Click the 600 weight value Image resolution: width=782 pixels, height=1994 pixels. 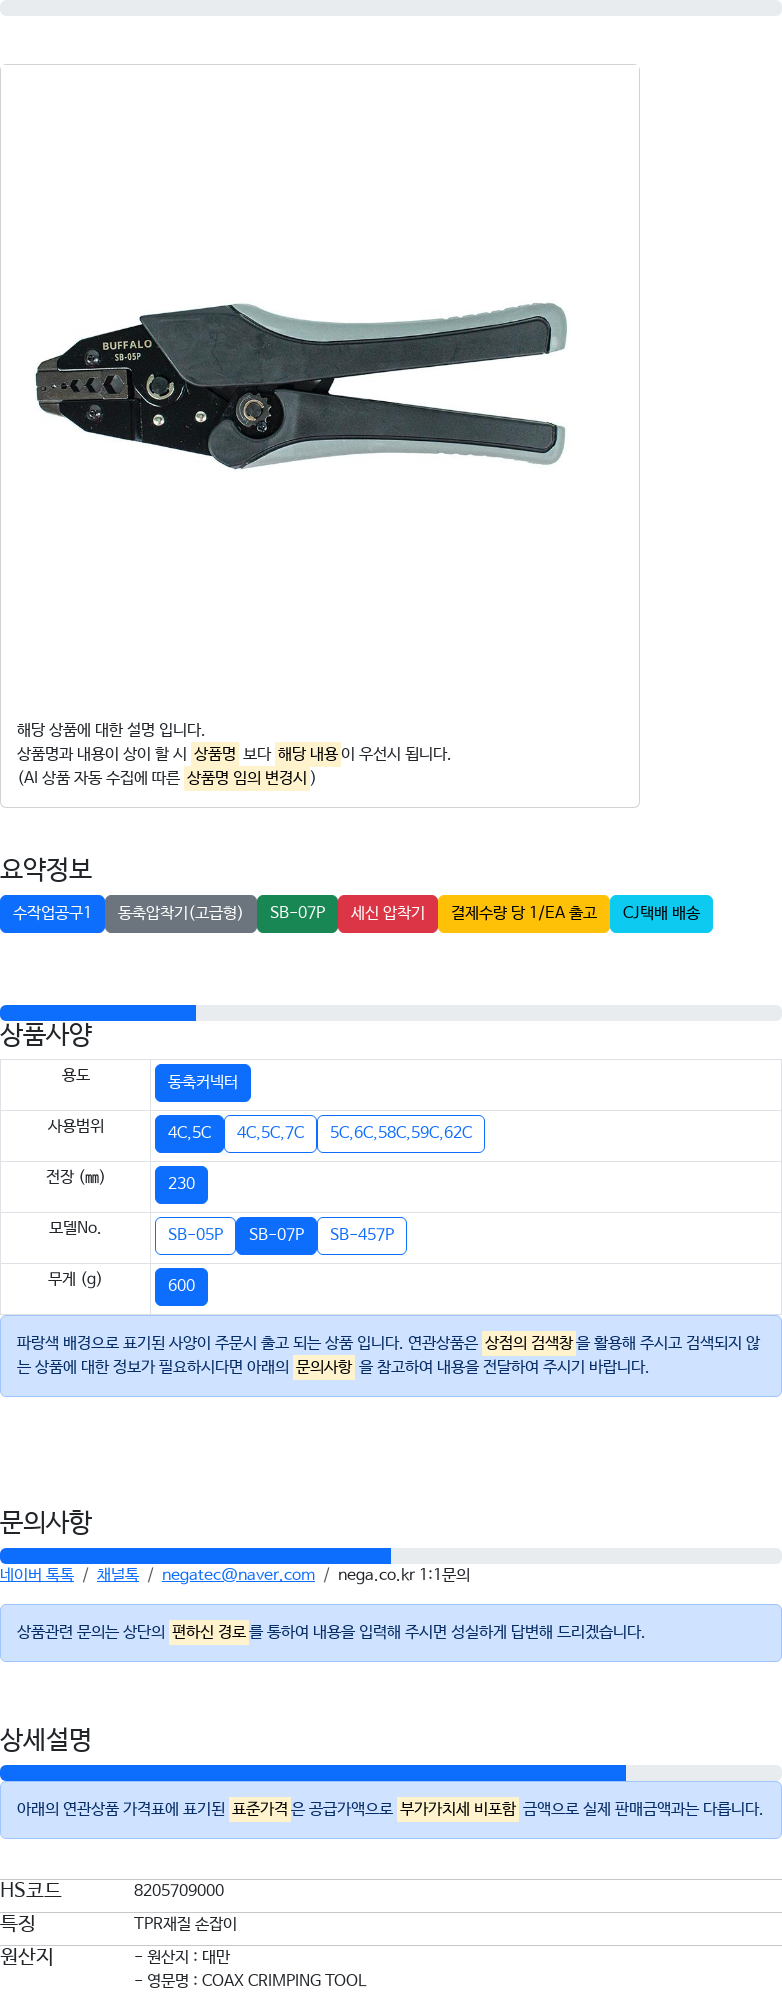[x=181, y=1287]
